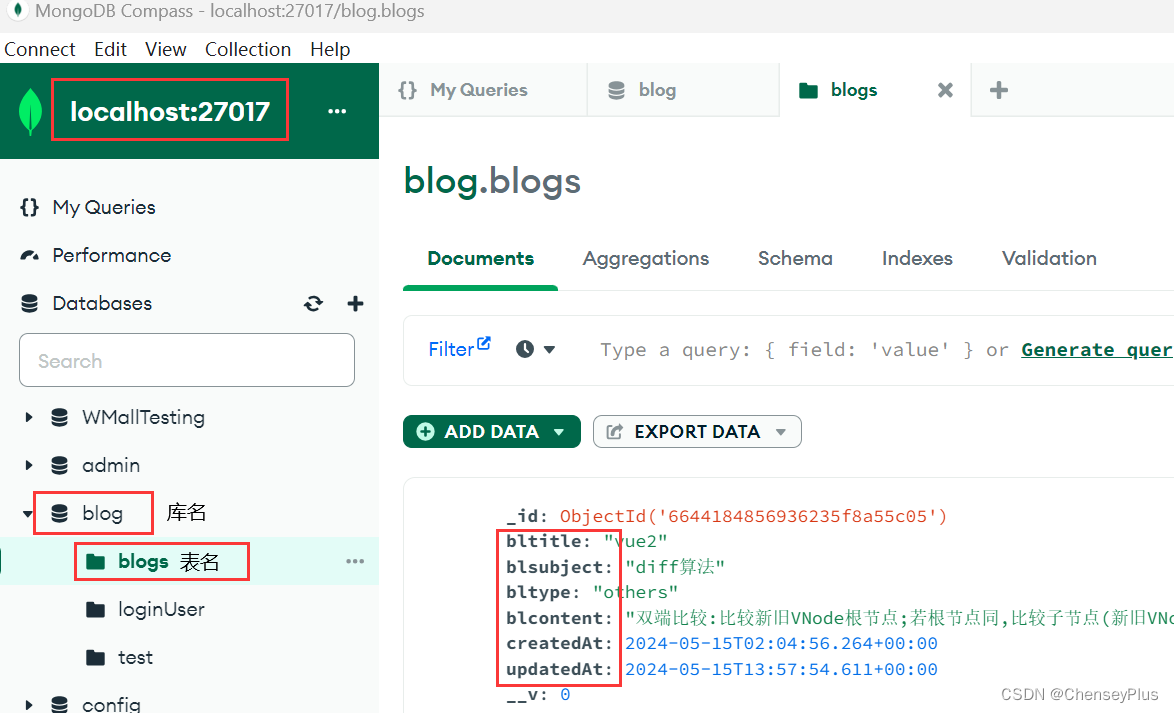Open the test collection
Viewport: 1174px width, 713px height.
click(x=135, y=657)
